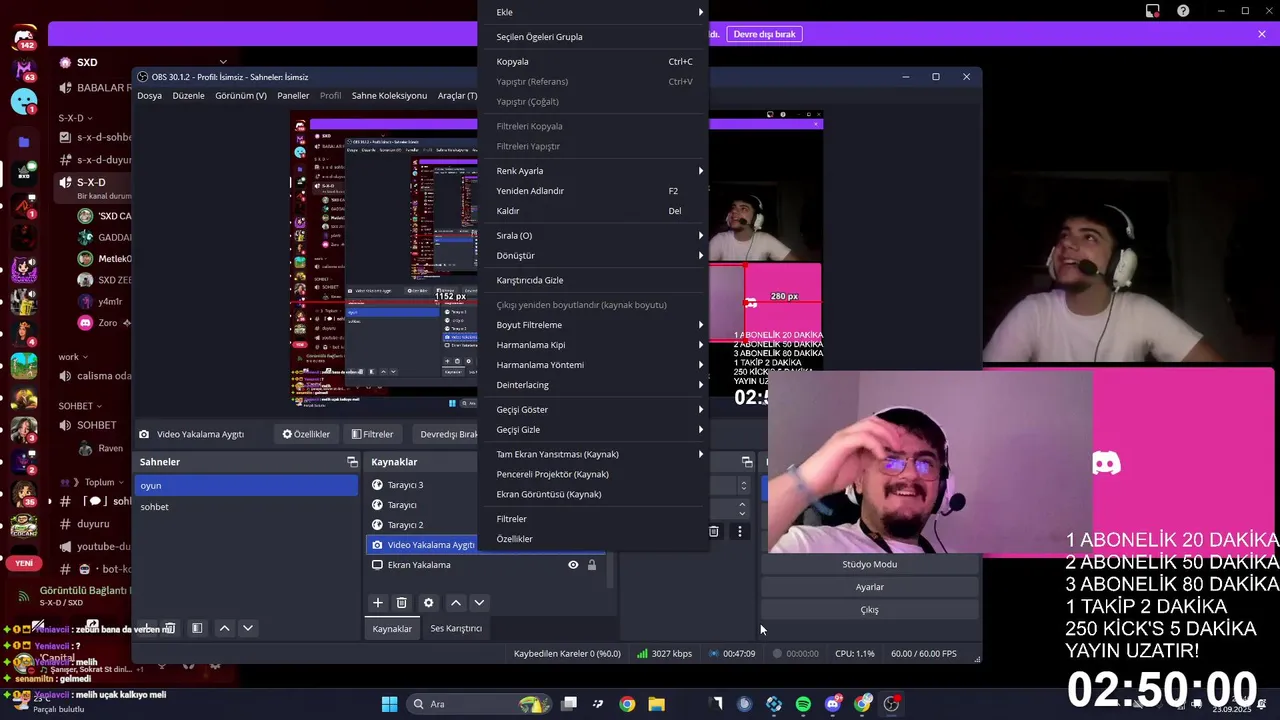Click Ayarlar button in OBS controls
The width and height of the screenshot is (1280, 720).
coord(869,587)
